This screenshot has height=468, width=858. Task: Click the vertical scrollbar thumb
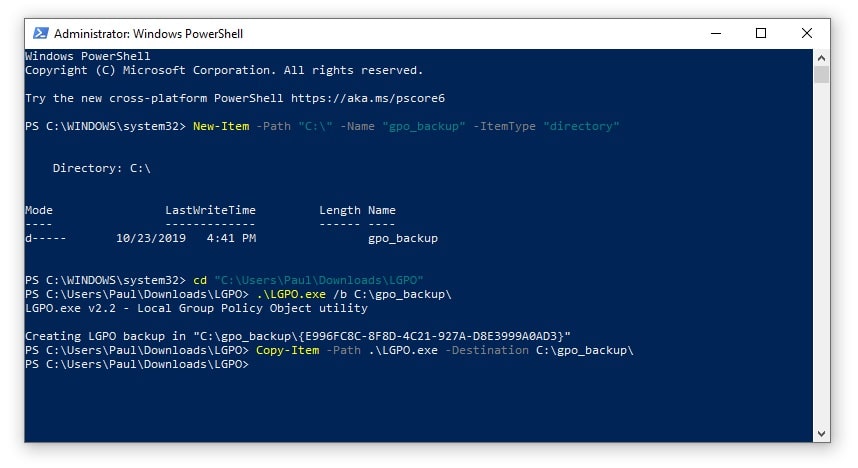(x=821, y=75)
